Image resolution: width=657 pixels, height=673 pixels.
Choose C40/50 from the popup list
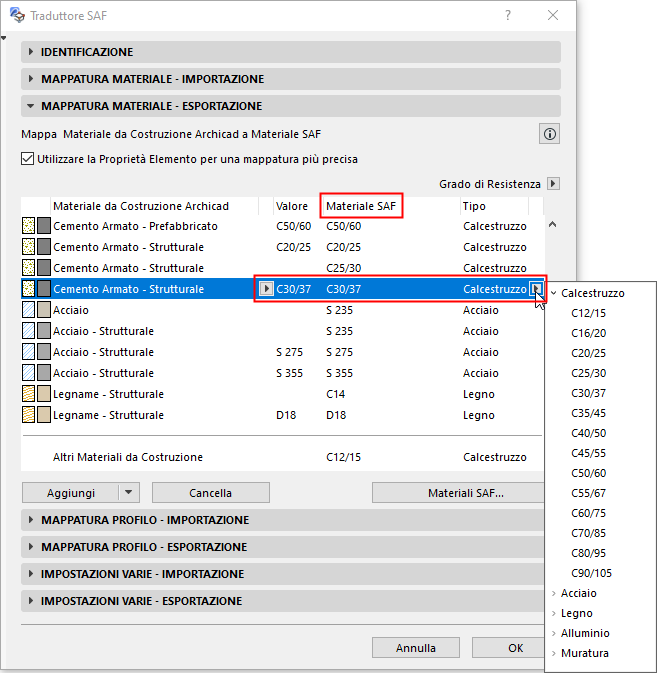click(588, 433)
